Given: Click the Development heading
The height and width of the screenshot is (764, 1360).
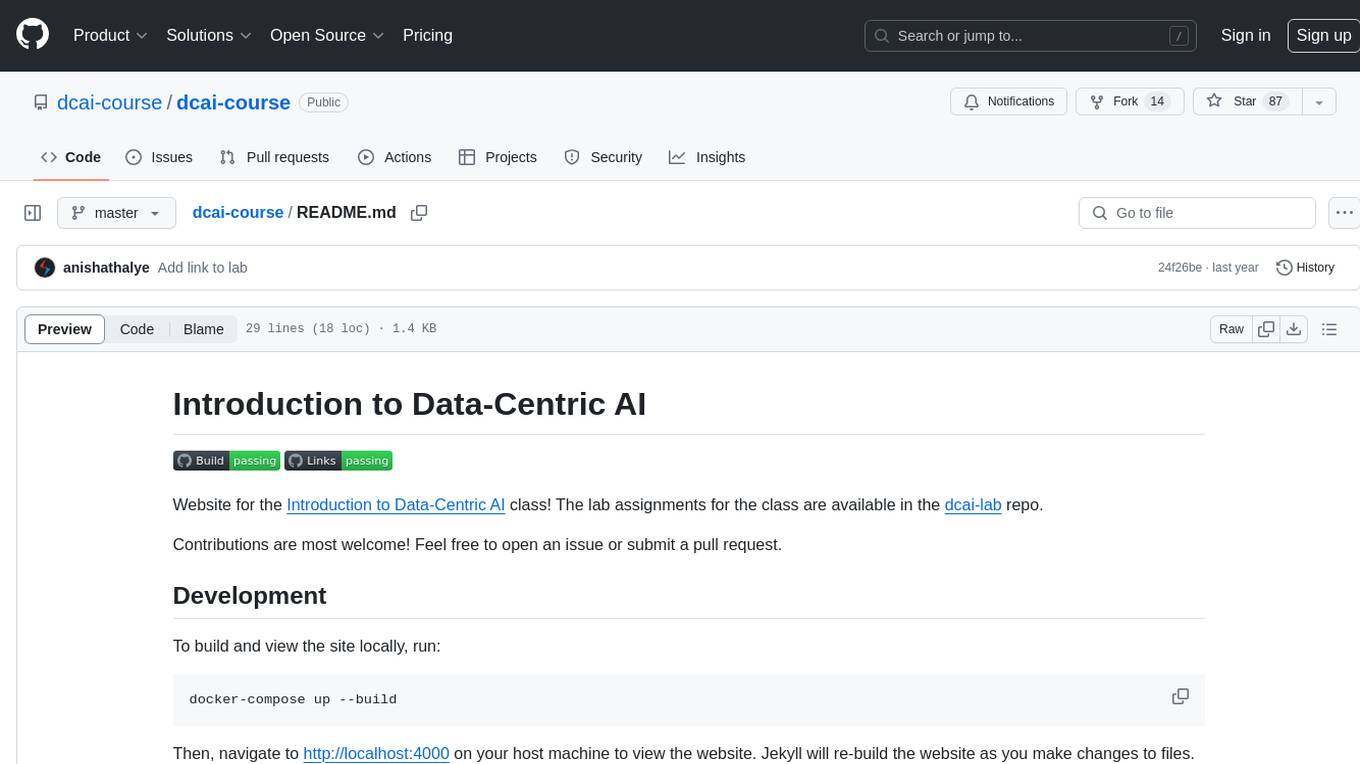Looking at the screenshot, I should pyautogui.click(x=250, y=595).
